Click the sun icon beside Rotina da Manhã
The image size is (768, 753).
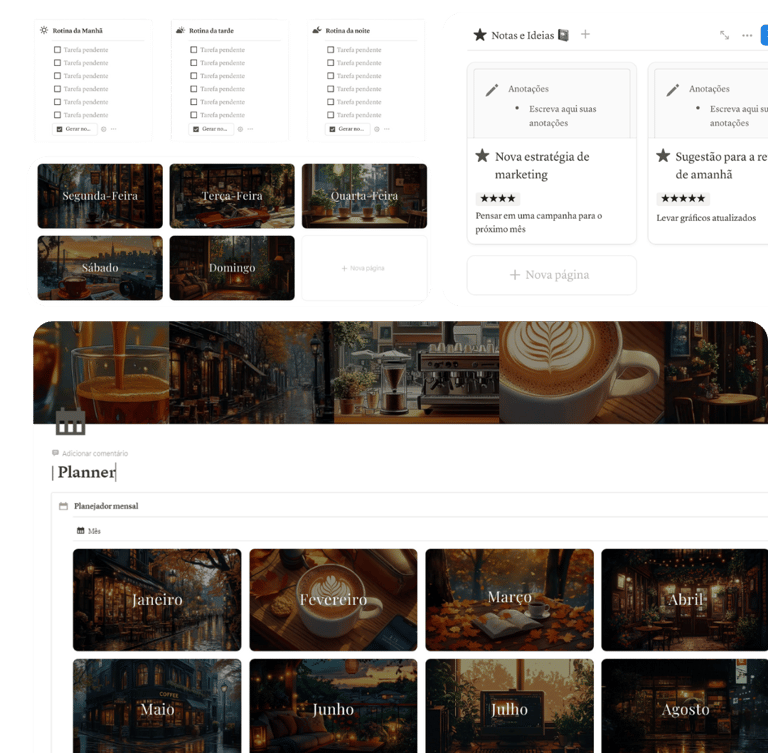pos(44,30)
